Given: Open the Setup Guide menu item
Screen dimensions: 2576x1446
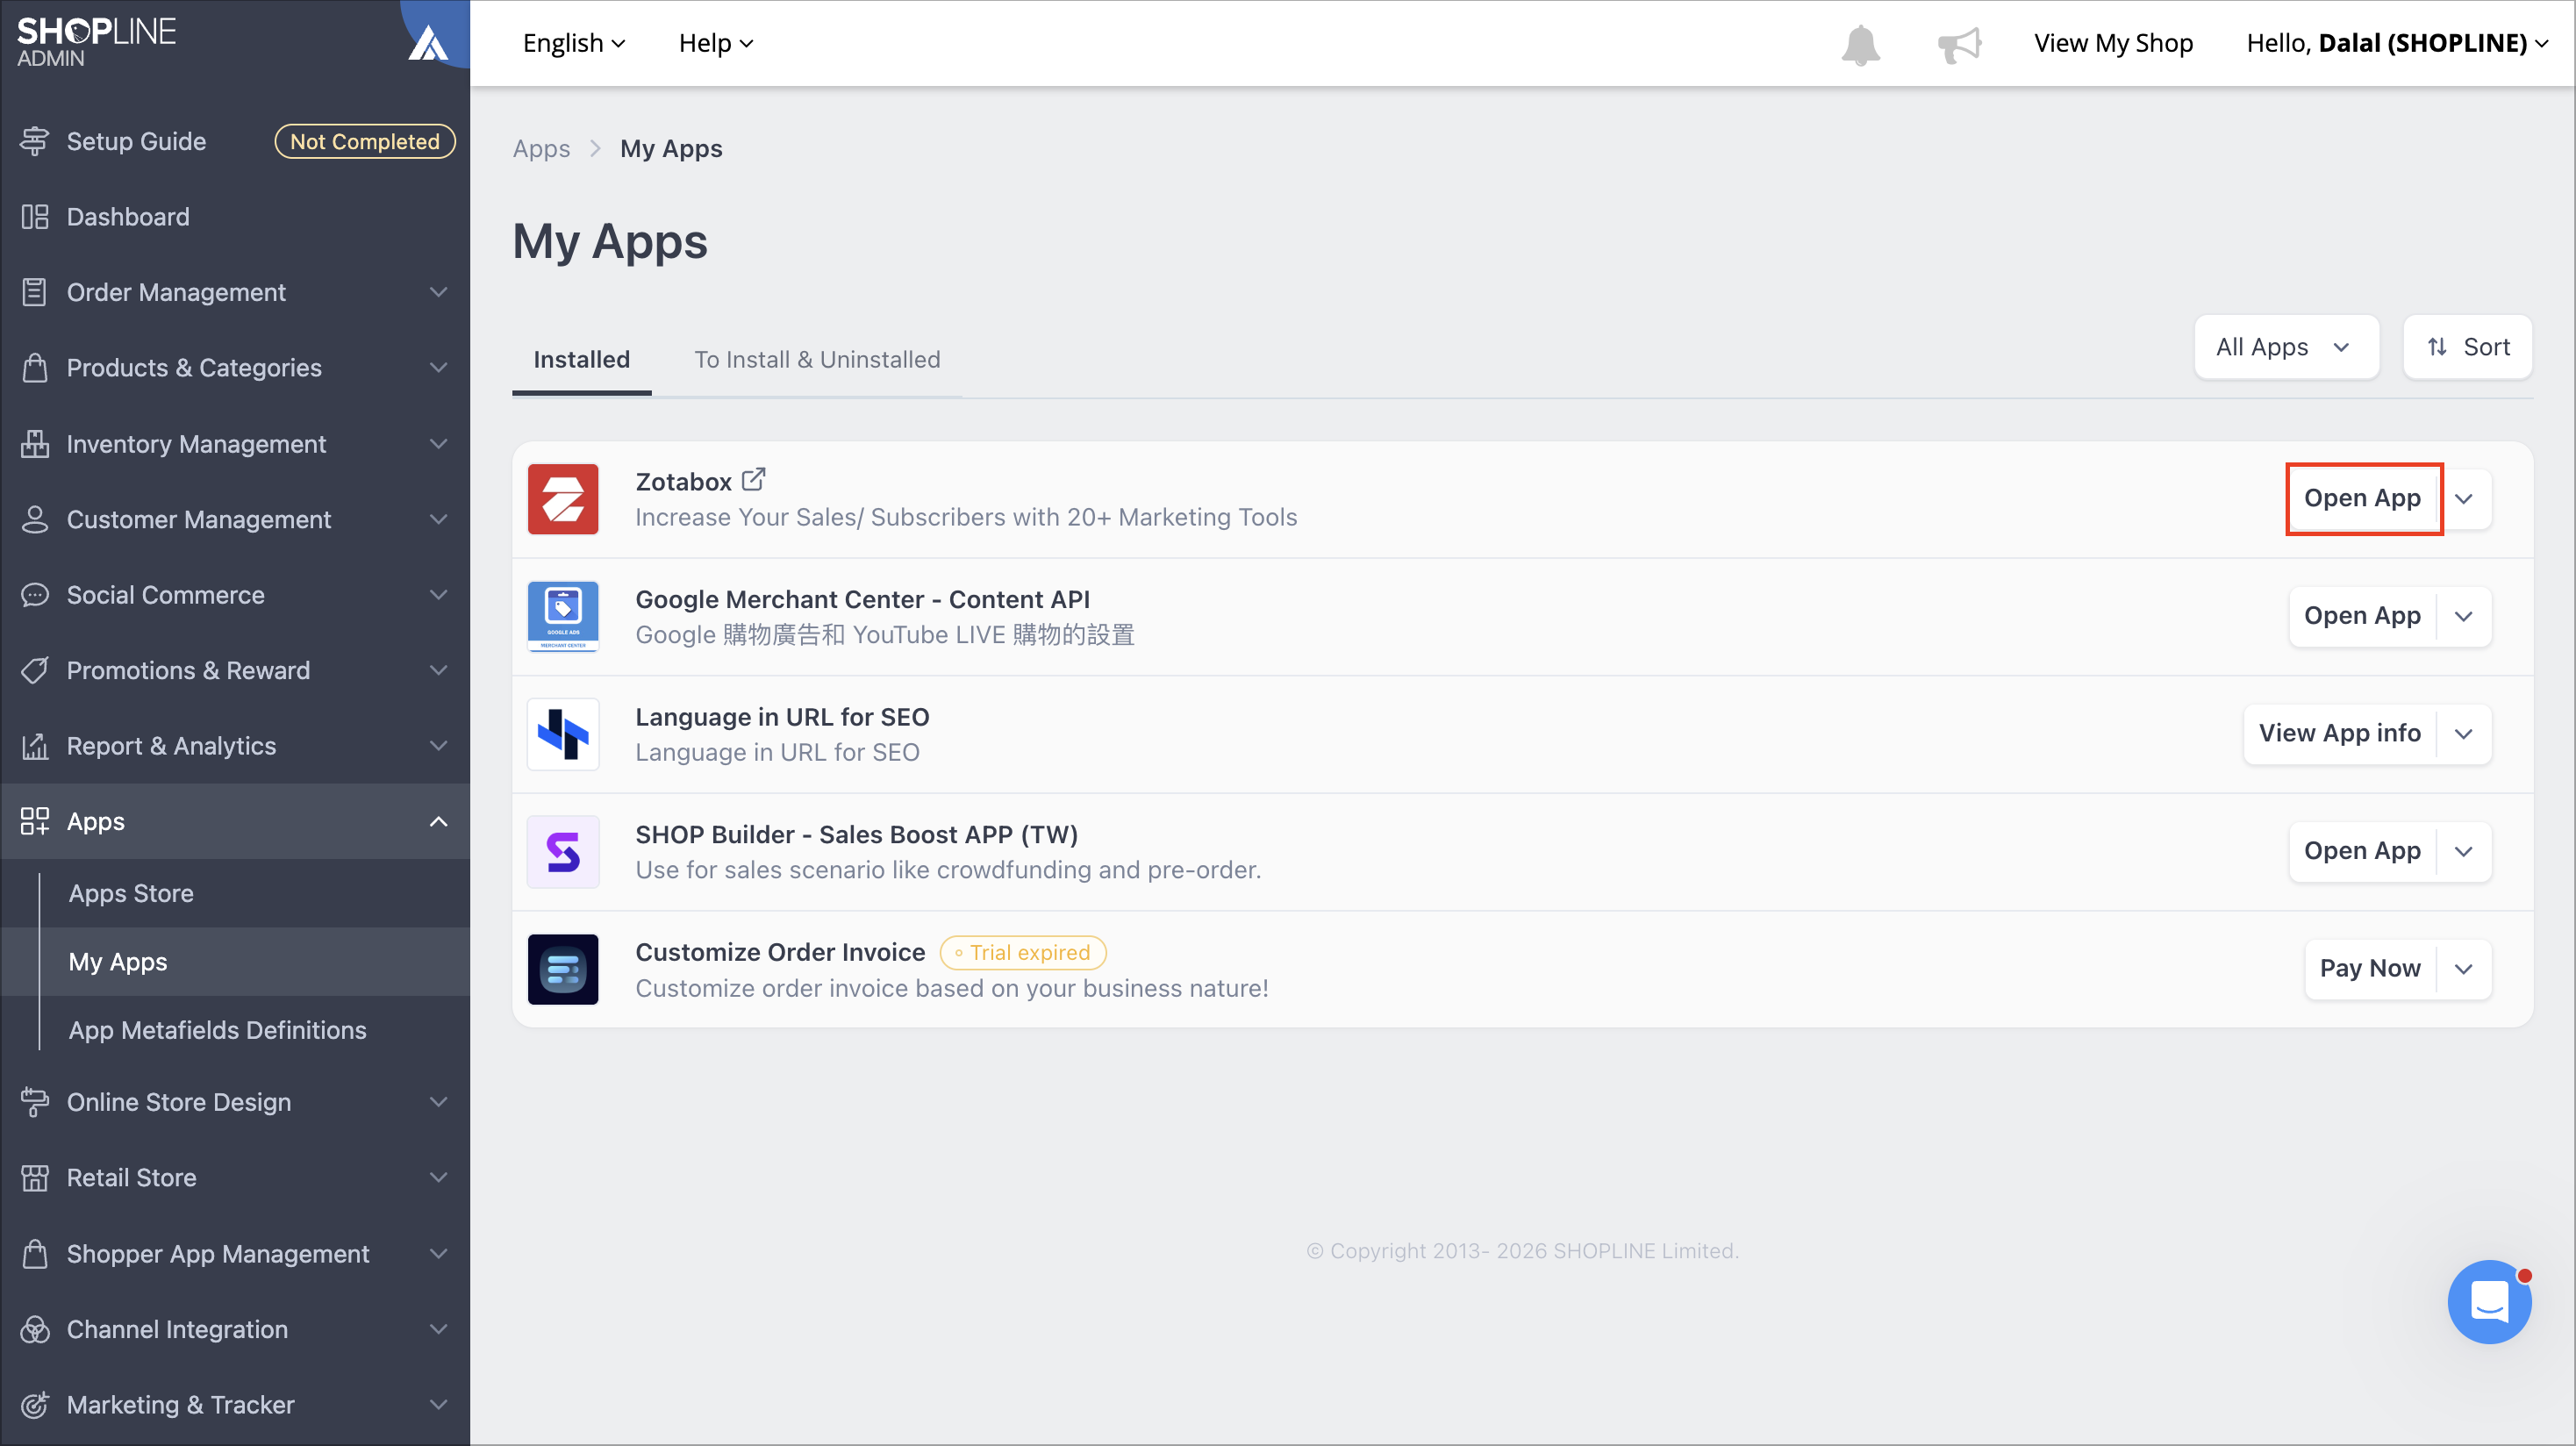Looking at the screenshot, I should click(136, 141).
